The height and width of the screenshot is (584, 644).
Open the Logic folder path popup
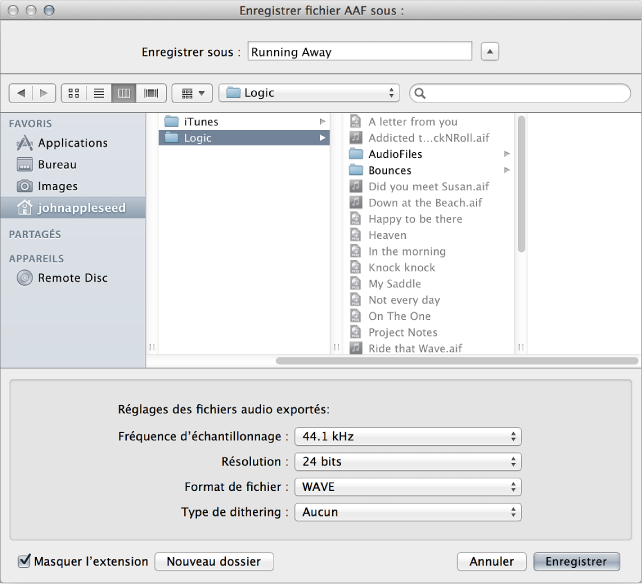pos(309,93)
